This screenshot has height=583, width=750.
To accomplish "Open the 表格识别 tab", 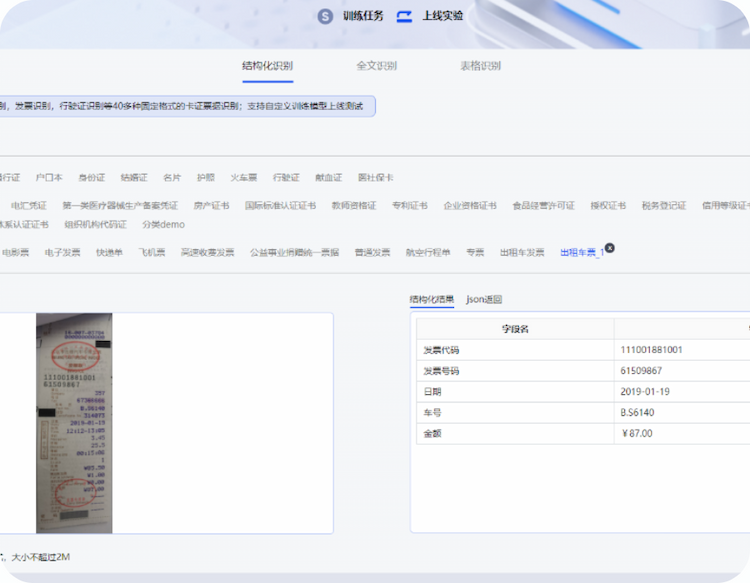I will pos(480,66).
